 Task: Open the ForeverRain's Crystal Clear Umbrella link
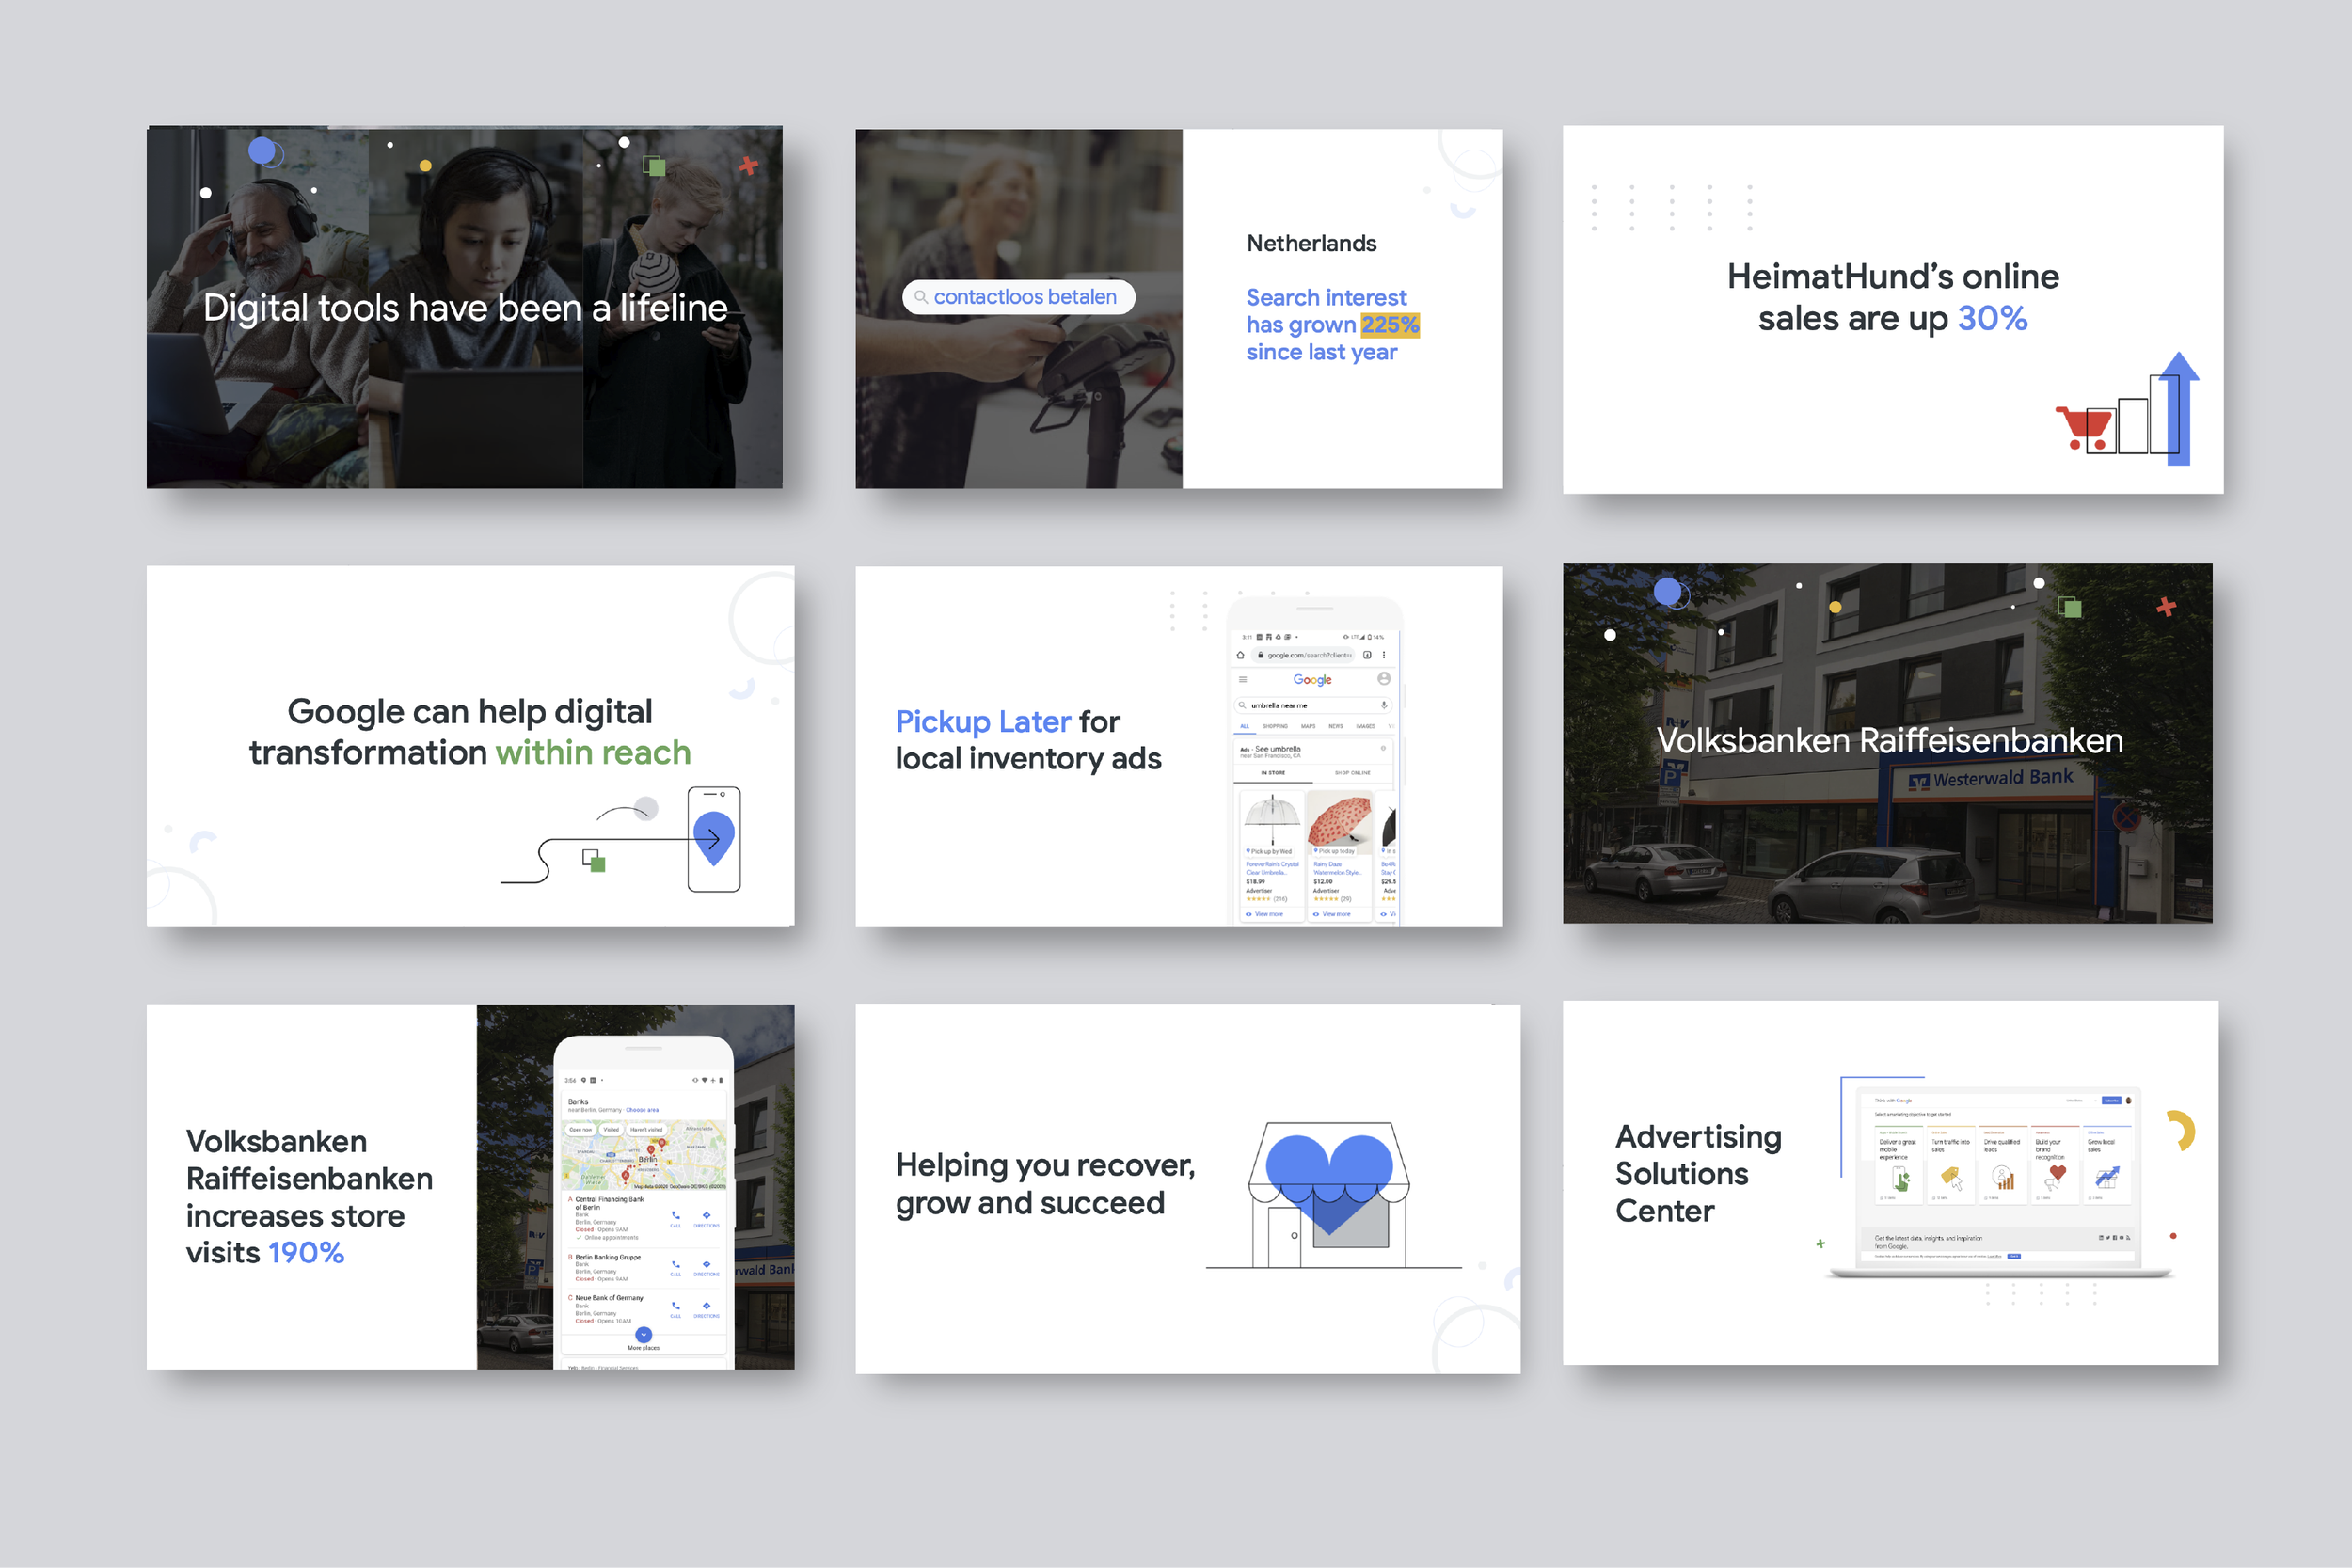point(1273,868)
